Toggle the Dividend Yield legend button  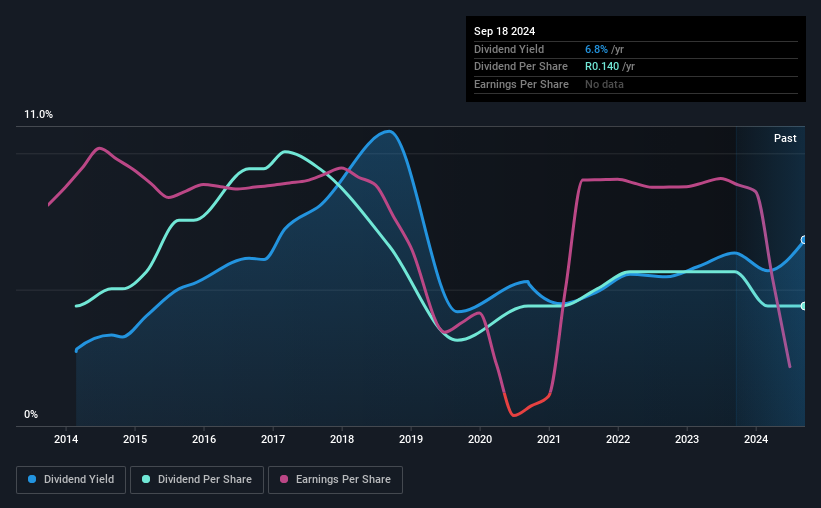pyautogui.click(x=71, y=480)
